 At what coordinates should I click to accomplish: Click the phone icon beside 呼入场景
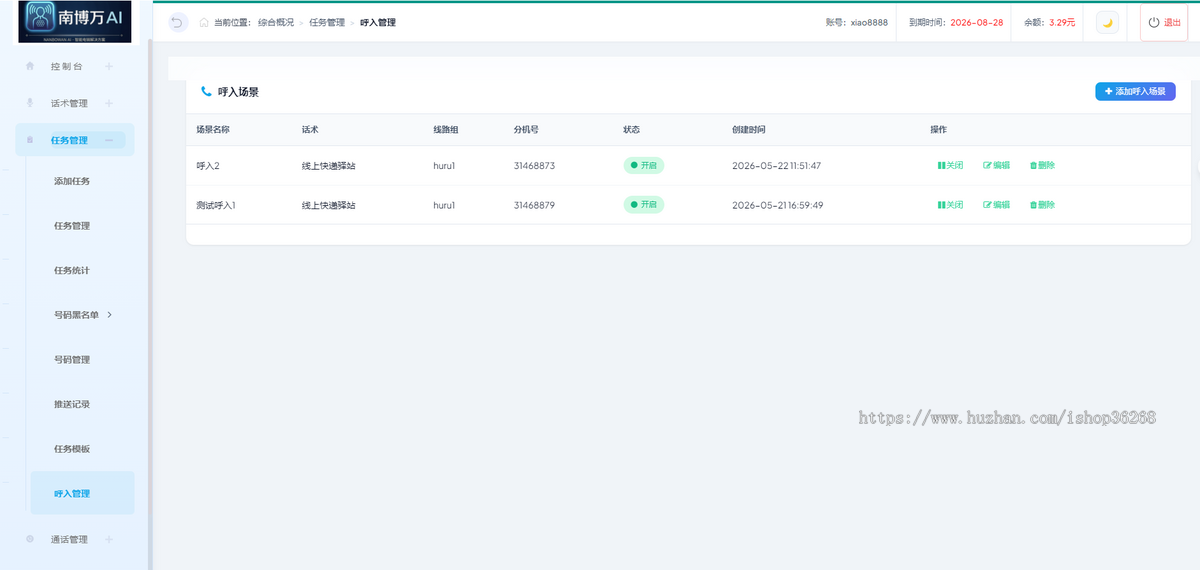(x=206, y=91)
